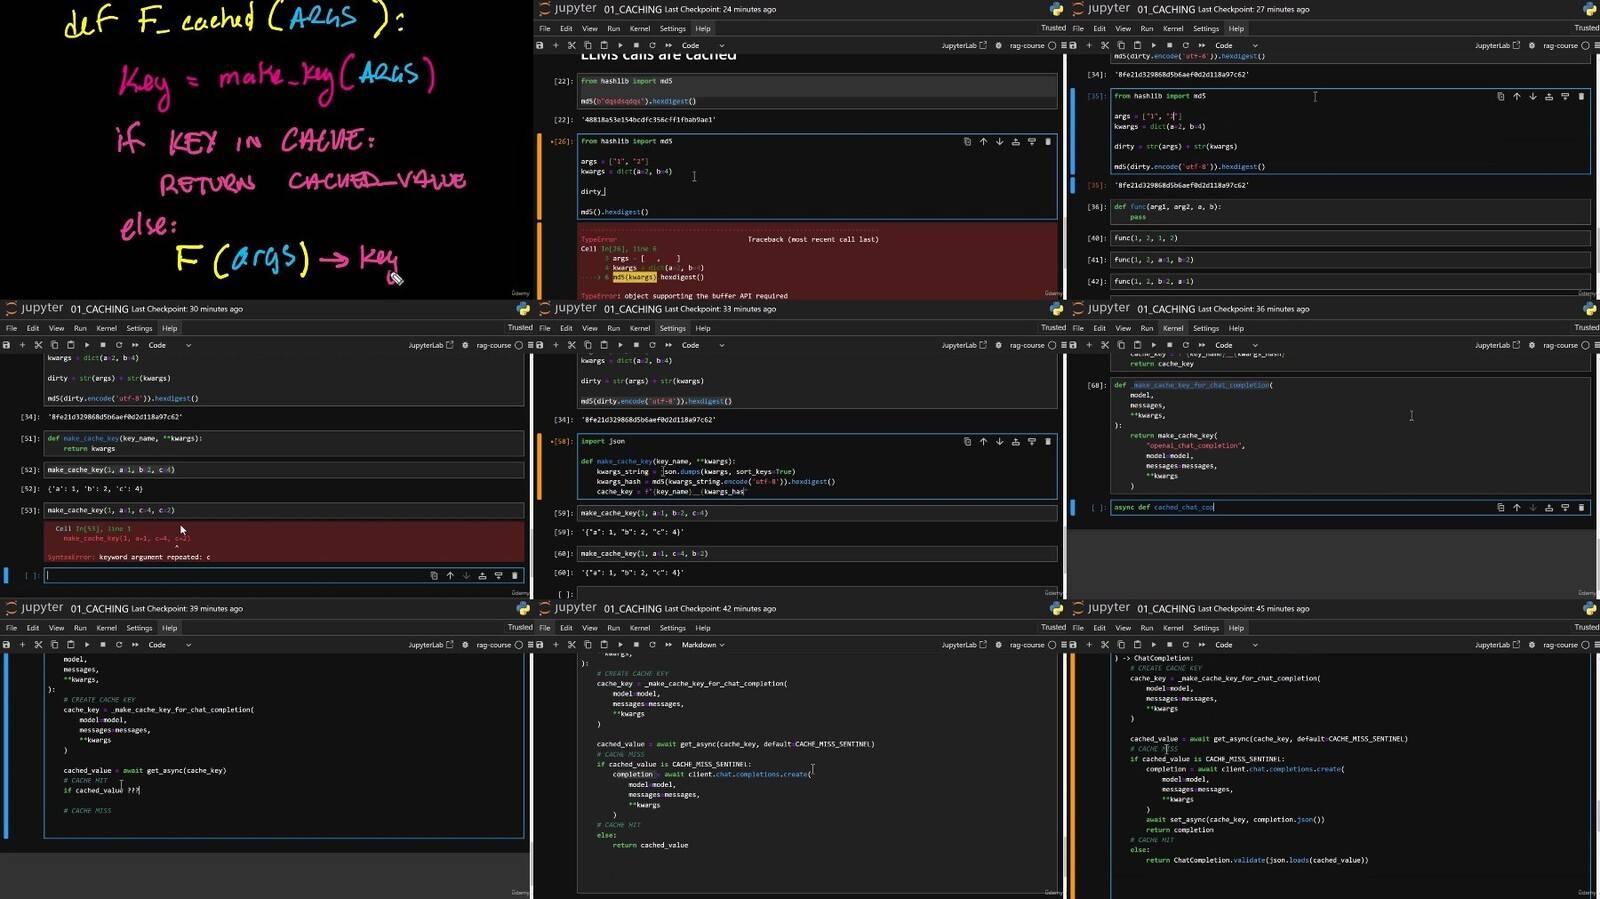The image size is (1600, 899).
Task: Restart kernel in the 36-minutes-ago checkpoint notebook
Action: coord(1186,345)
